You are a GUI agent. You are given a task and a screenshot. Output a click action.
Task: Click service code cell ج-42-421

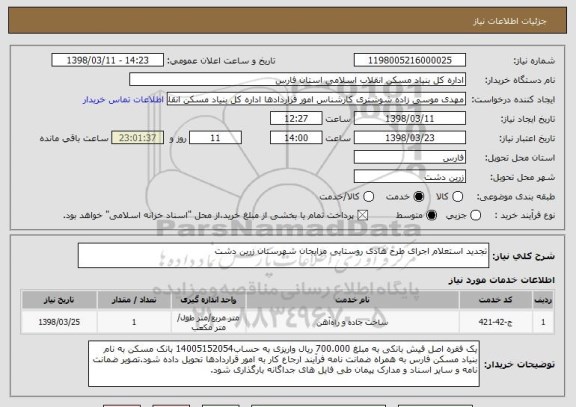tap(496, 322)
